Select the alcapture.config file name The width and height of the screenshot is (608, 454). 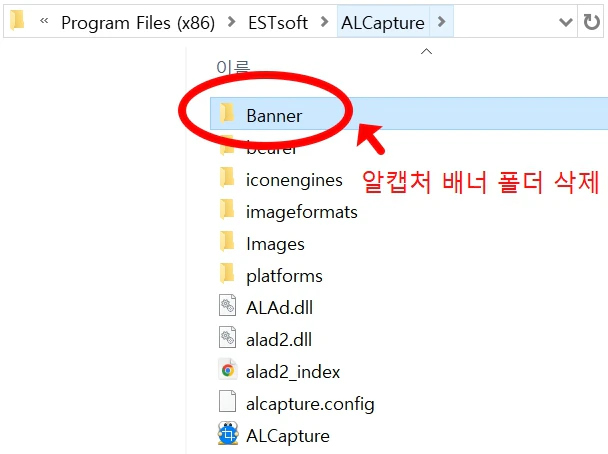310,404
